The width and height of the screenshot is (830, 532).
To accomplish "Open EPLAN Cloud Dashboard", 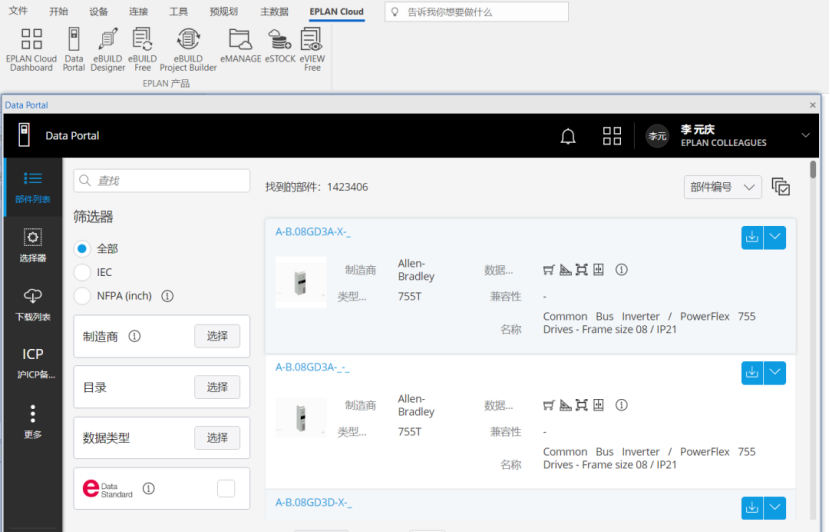I will tap(31, 49).
